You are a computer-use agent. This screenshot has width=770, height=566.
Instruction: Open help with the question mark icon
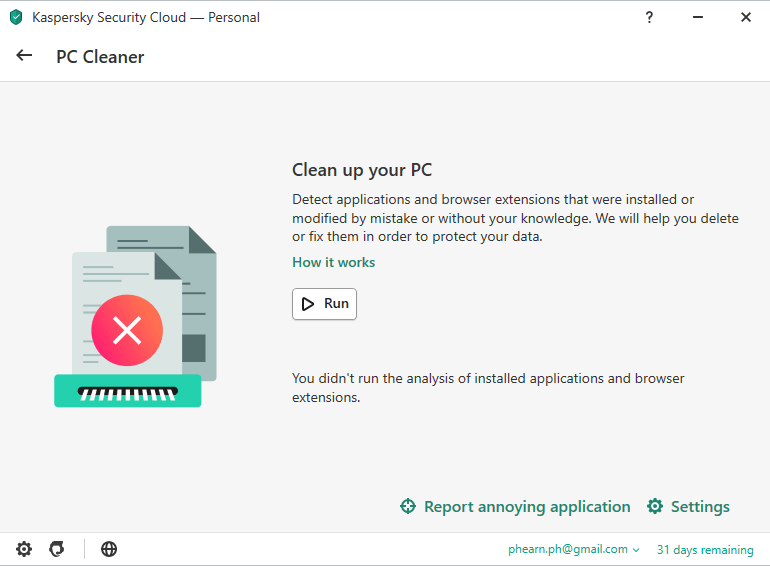[649, 17]
